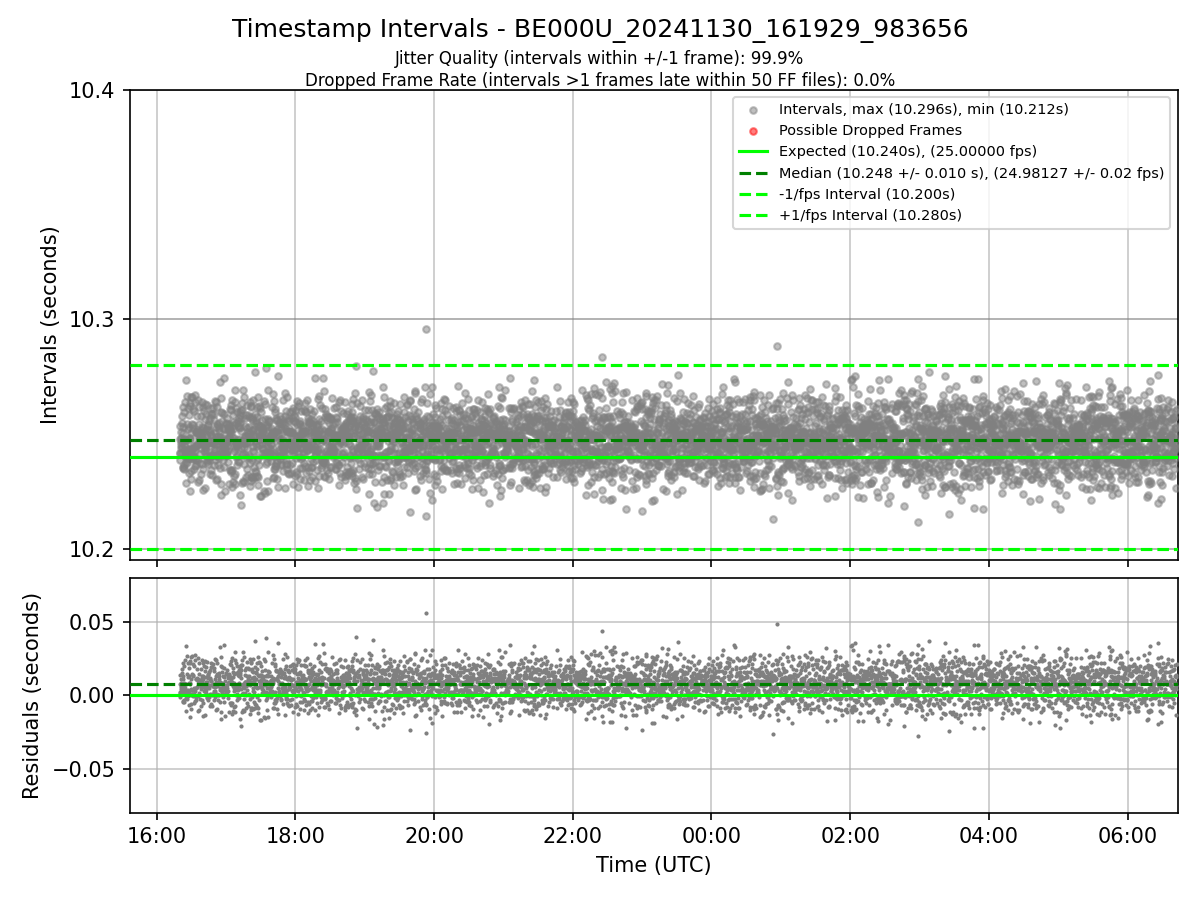Click the x-axis tick label 00:00

[711, 835]
